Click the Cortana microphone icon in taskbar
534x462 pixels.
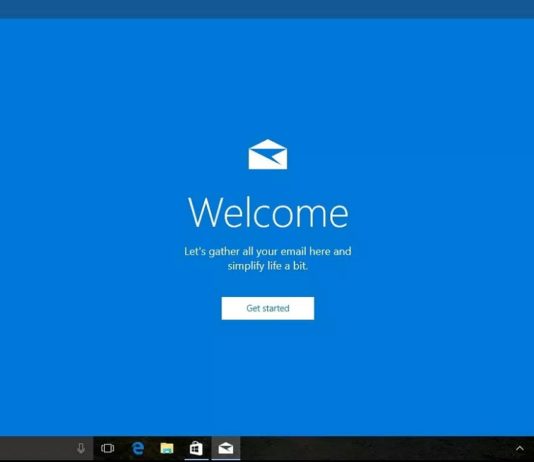(81, 448)
